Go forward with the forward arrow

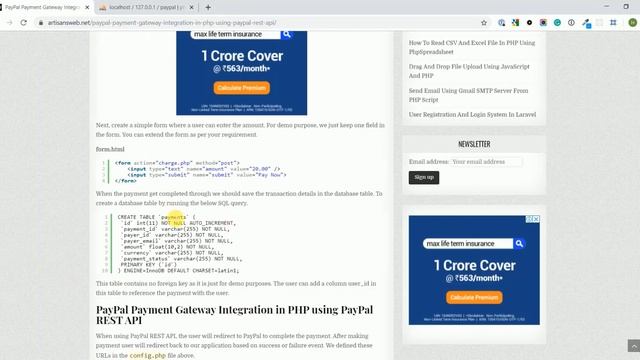tap(10, 23)
